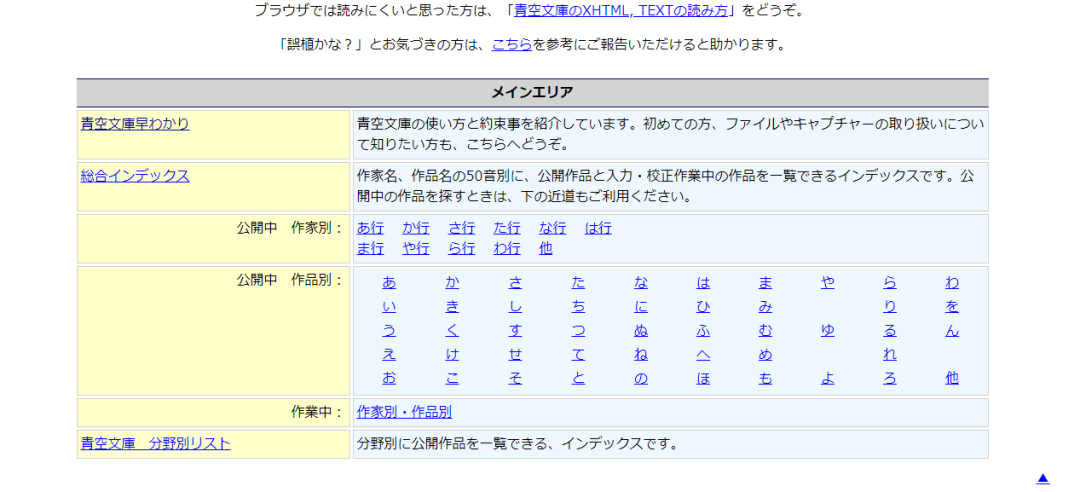Image resolution: width=1080 pixels, height=492 pixels.
Task: Browse works starting with さ
Action: [x=515, y=282]
